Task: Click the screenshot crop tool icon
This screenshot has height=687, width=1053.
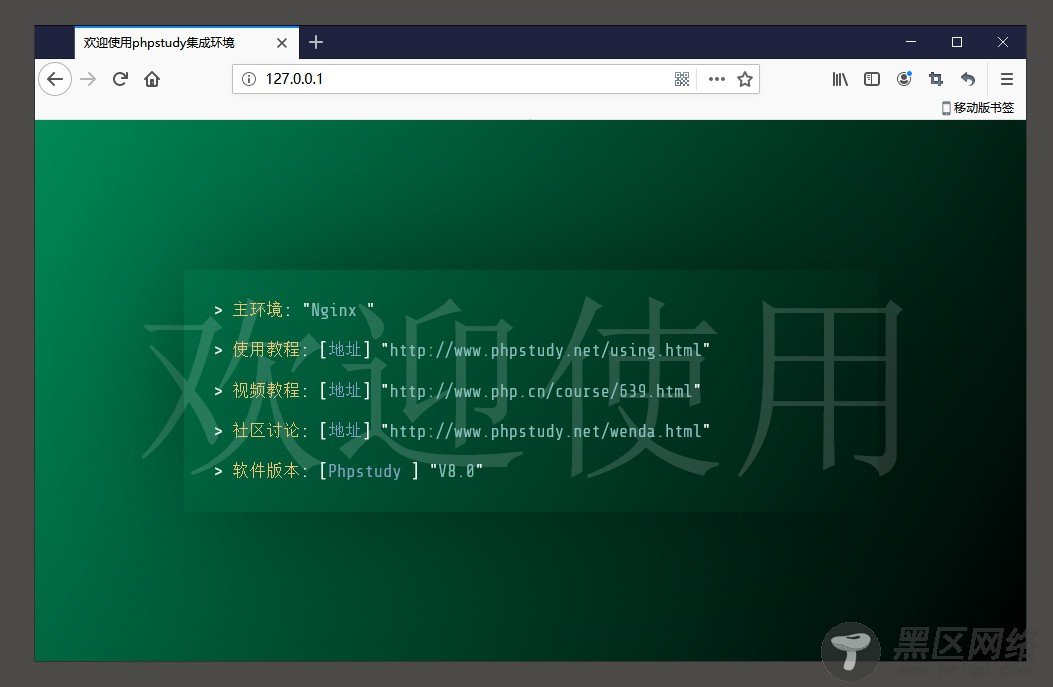Action: [x=935, y=79]
